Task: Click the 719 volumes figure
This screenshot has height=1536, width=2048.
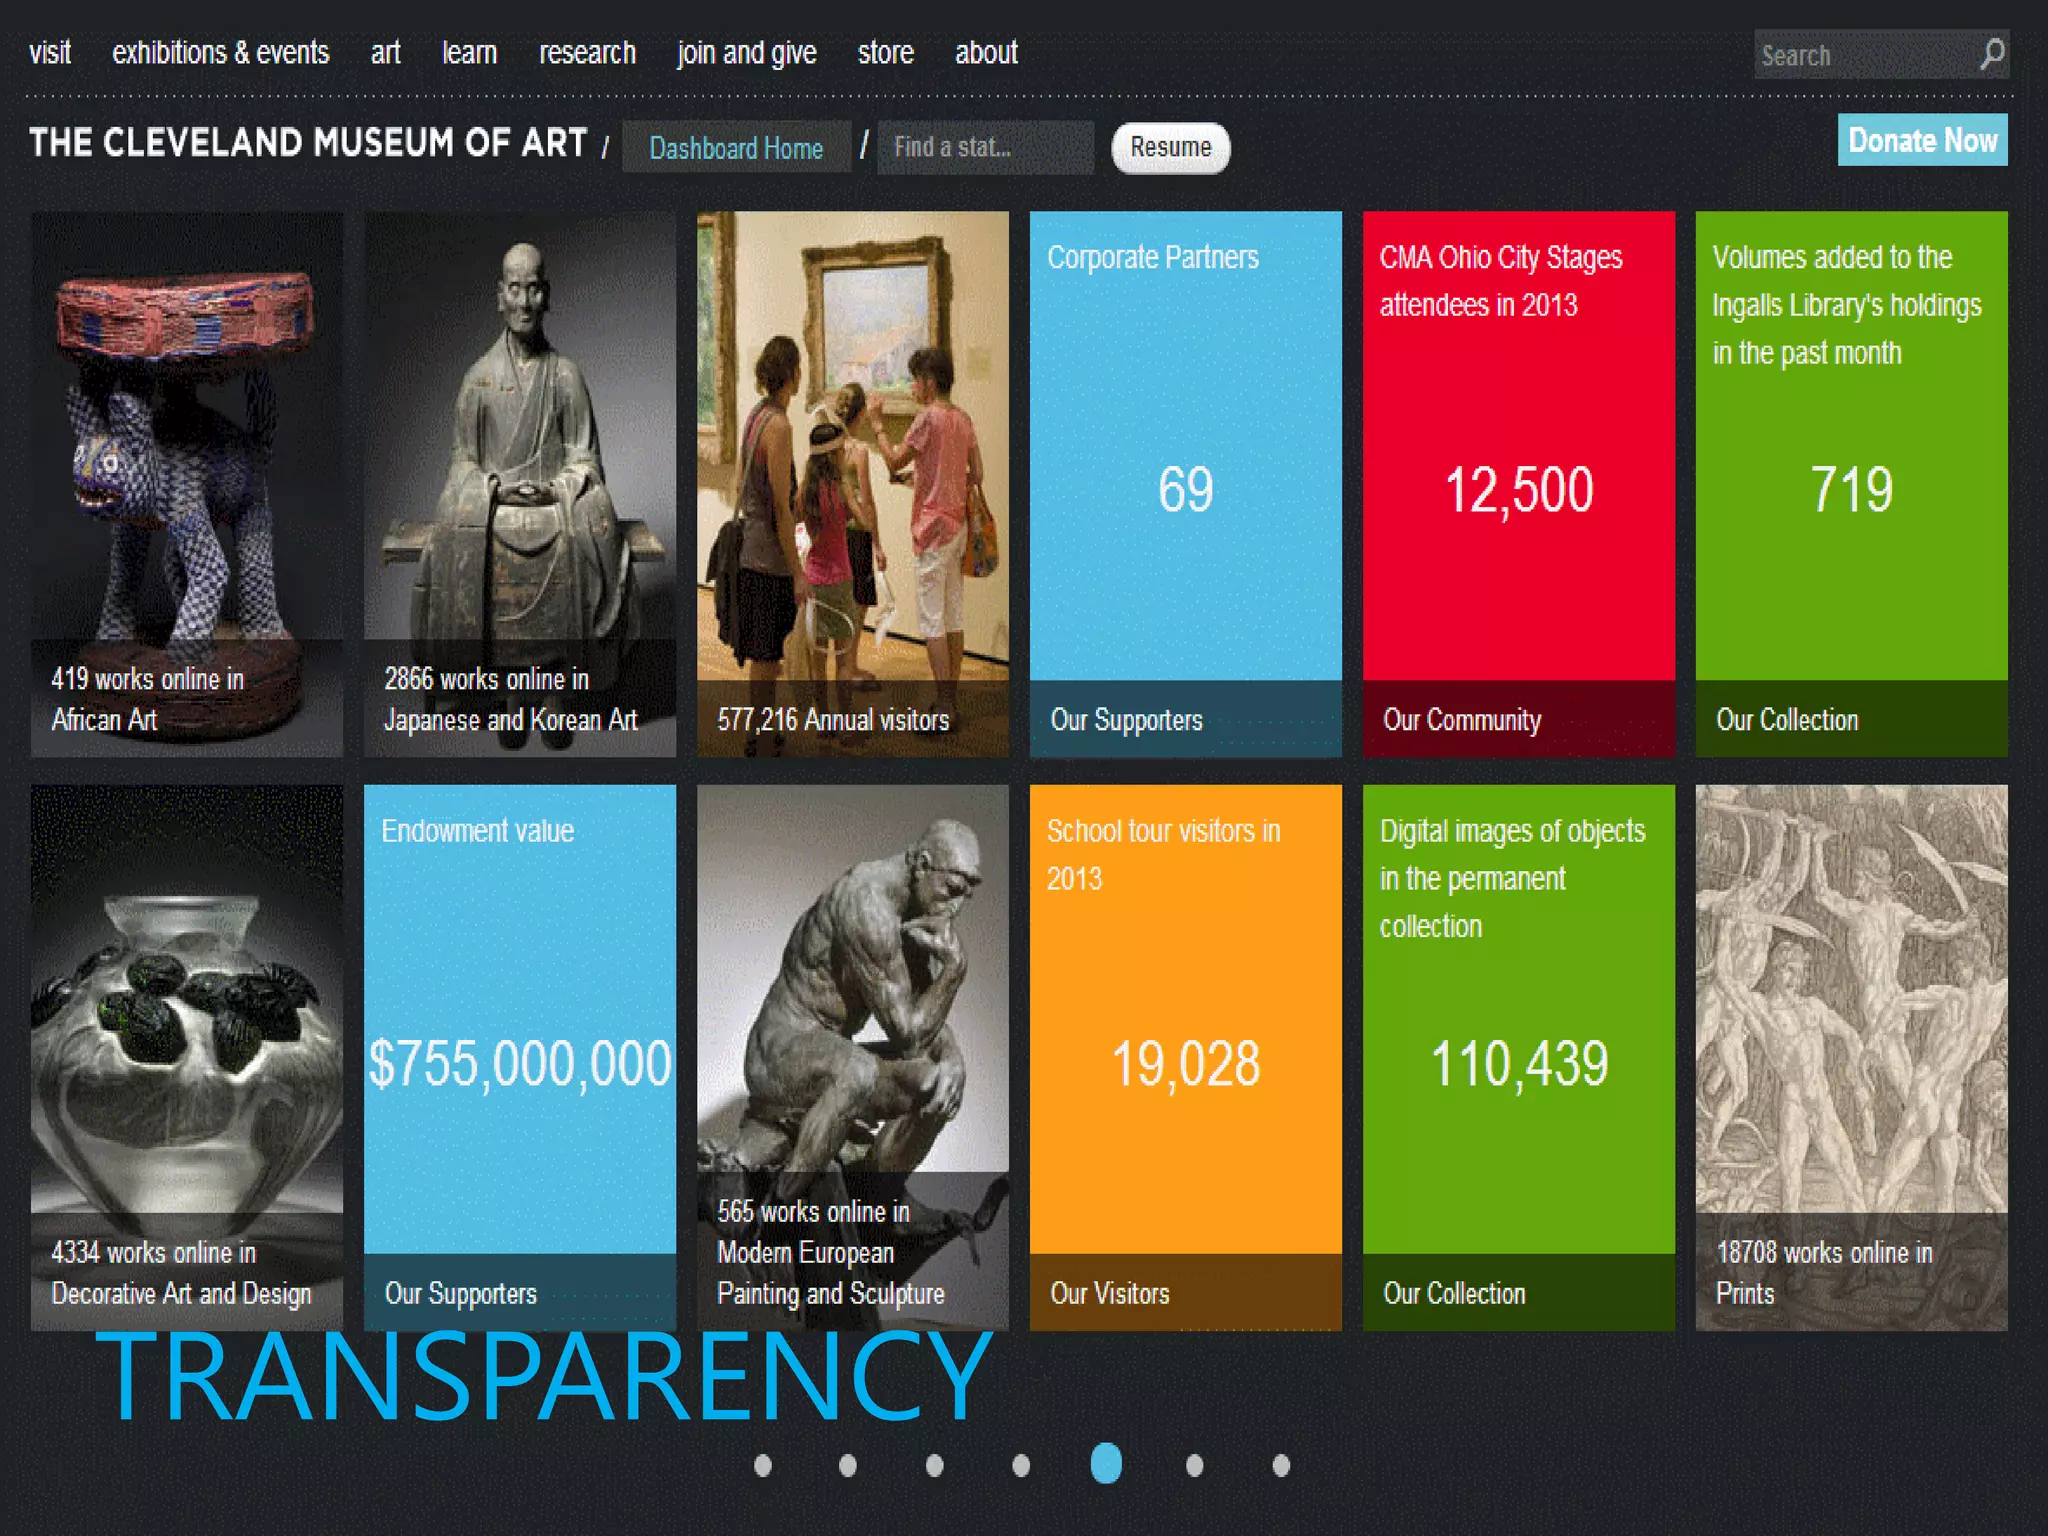Action: click(x=1852, y=490)
